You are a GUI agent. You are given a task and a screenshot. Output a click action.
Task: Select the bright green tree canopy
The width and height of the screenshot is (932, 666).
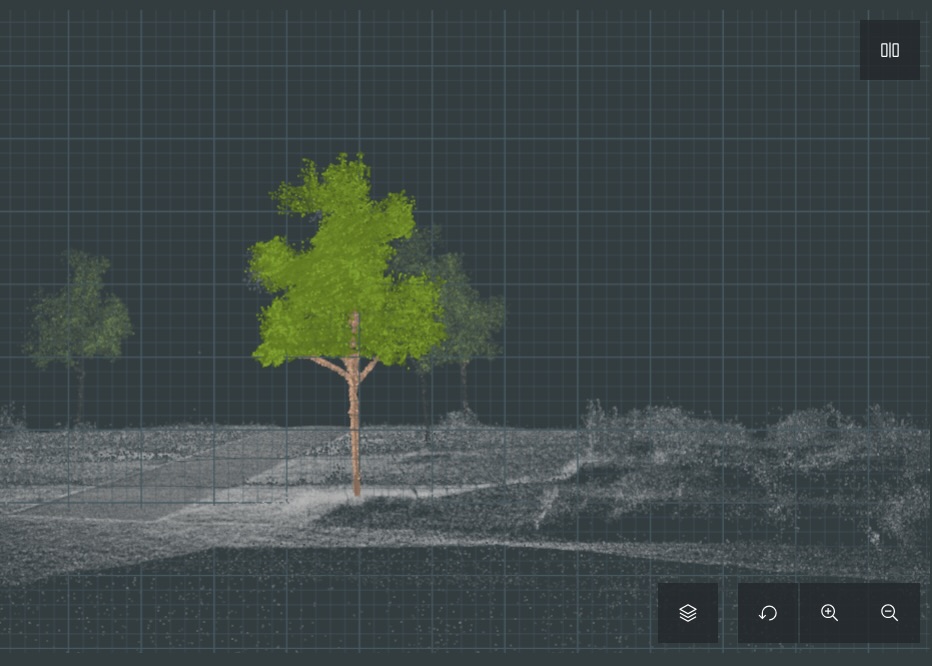pyautogui.click(x=340, y=260)
